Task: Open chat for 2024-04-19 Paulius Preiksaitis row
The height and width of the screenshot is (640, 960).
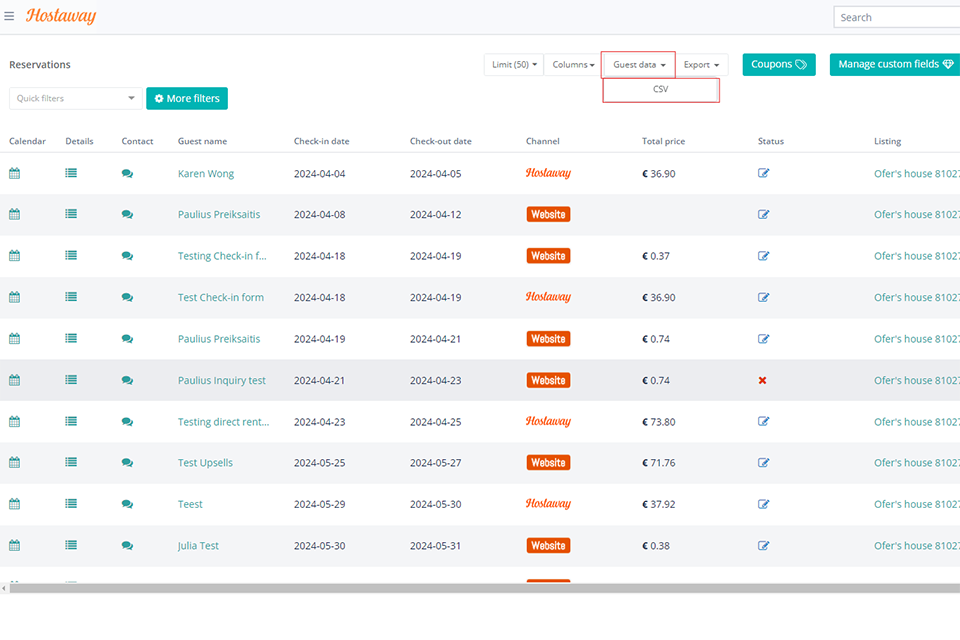Action: point(127,339)
